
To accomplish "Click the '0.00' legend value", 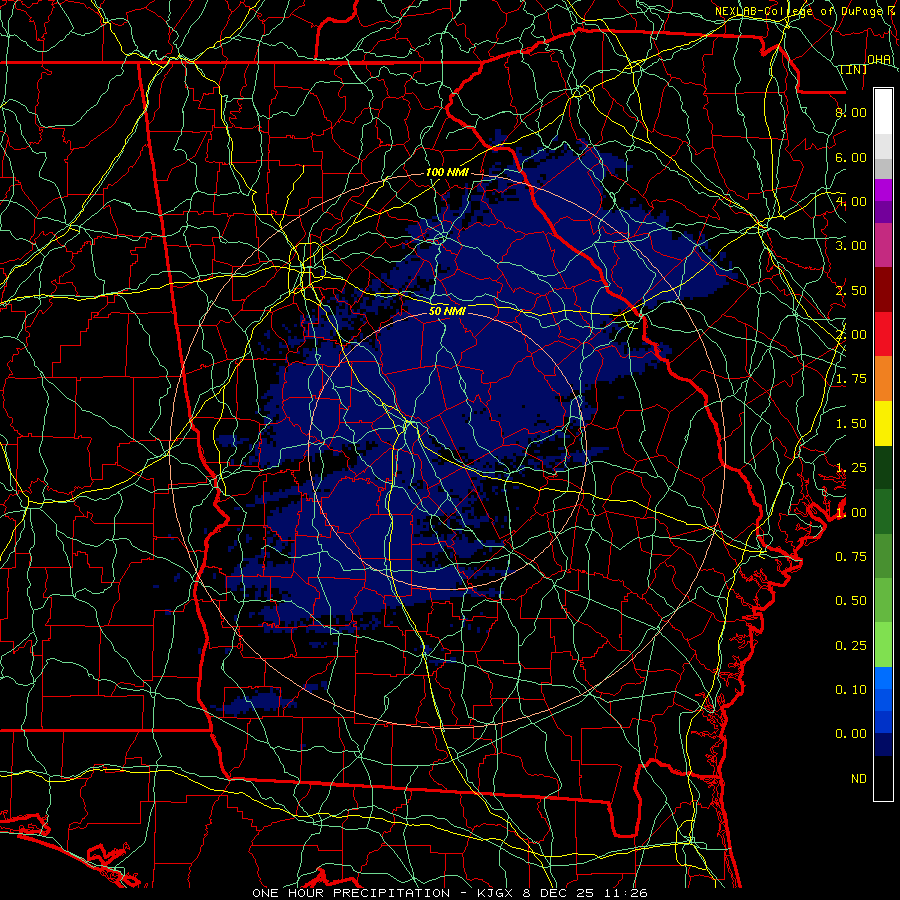I will point(851,734).
